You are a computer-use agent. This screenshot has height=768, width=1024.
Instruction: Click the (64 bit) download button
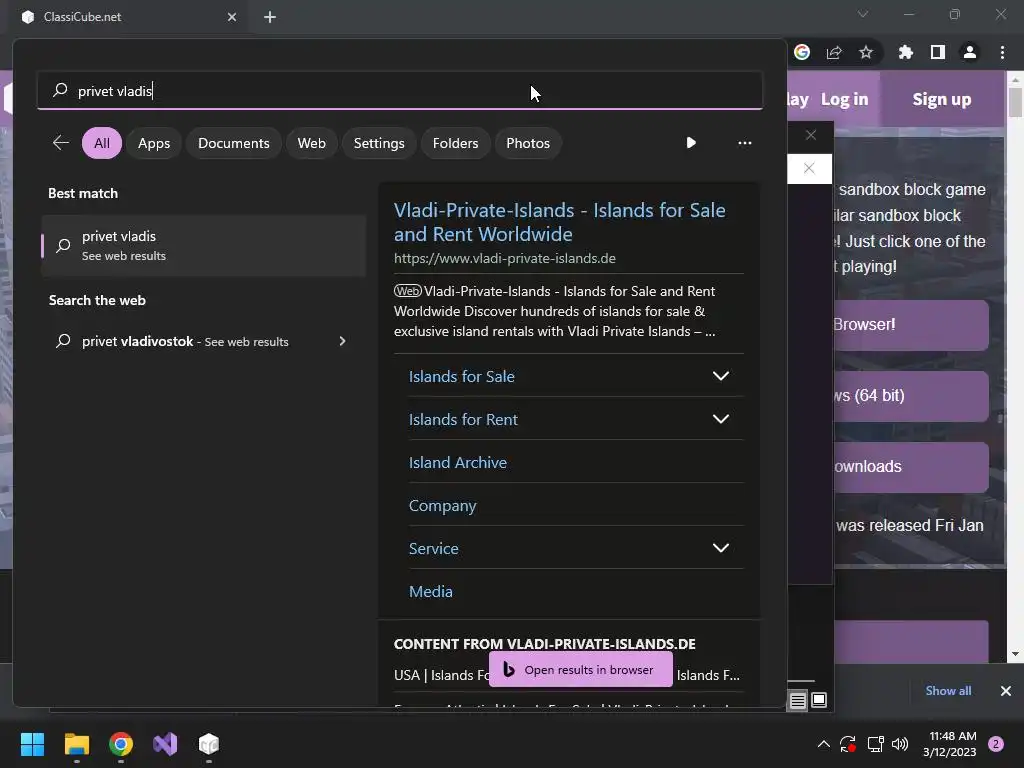tap(910, 396)
